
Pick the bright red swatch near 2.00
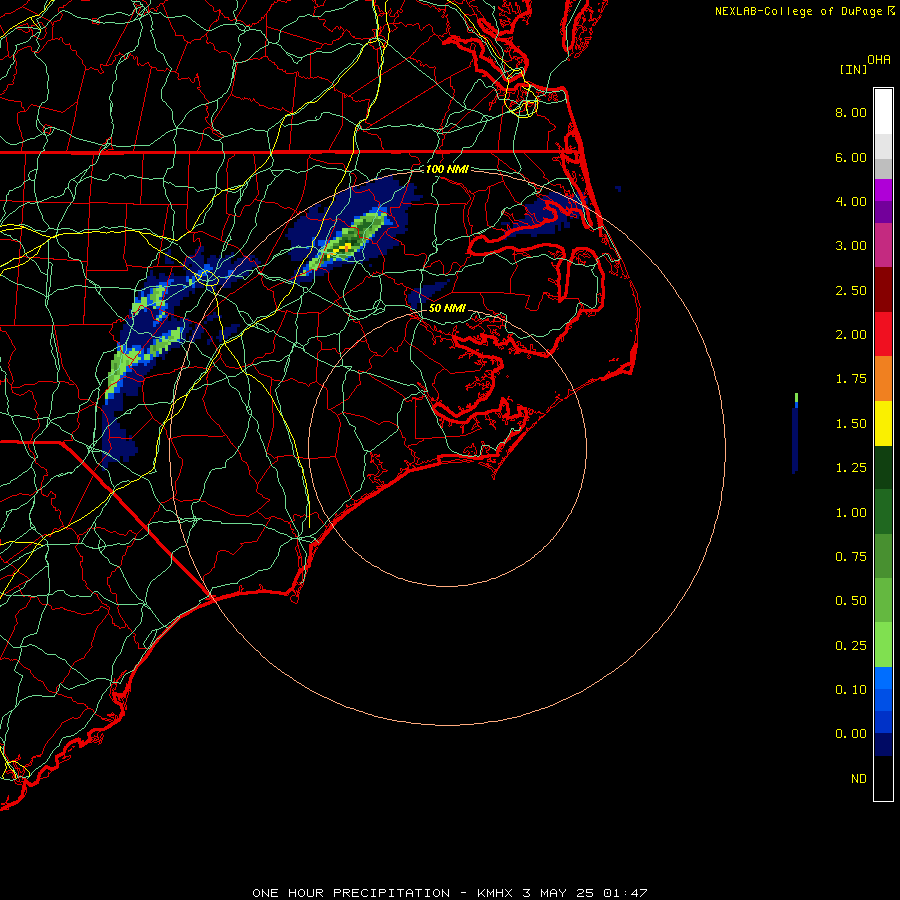click(883, 334)
